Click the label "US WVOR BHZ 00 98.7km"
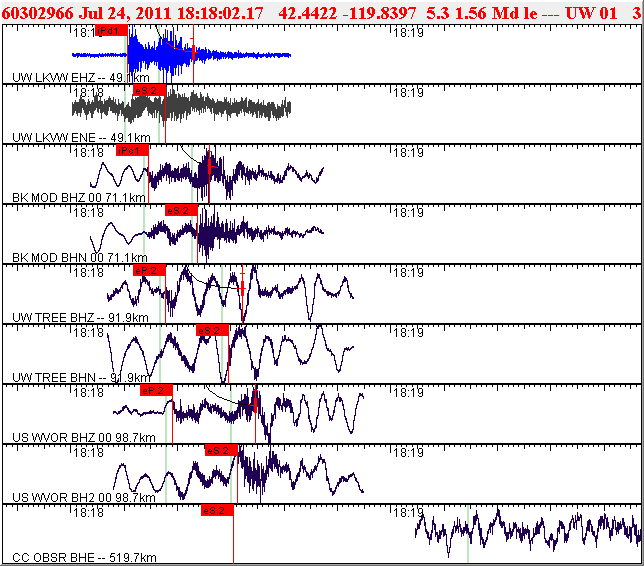Viewport: 644px width, 566px height. point(84,437)
